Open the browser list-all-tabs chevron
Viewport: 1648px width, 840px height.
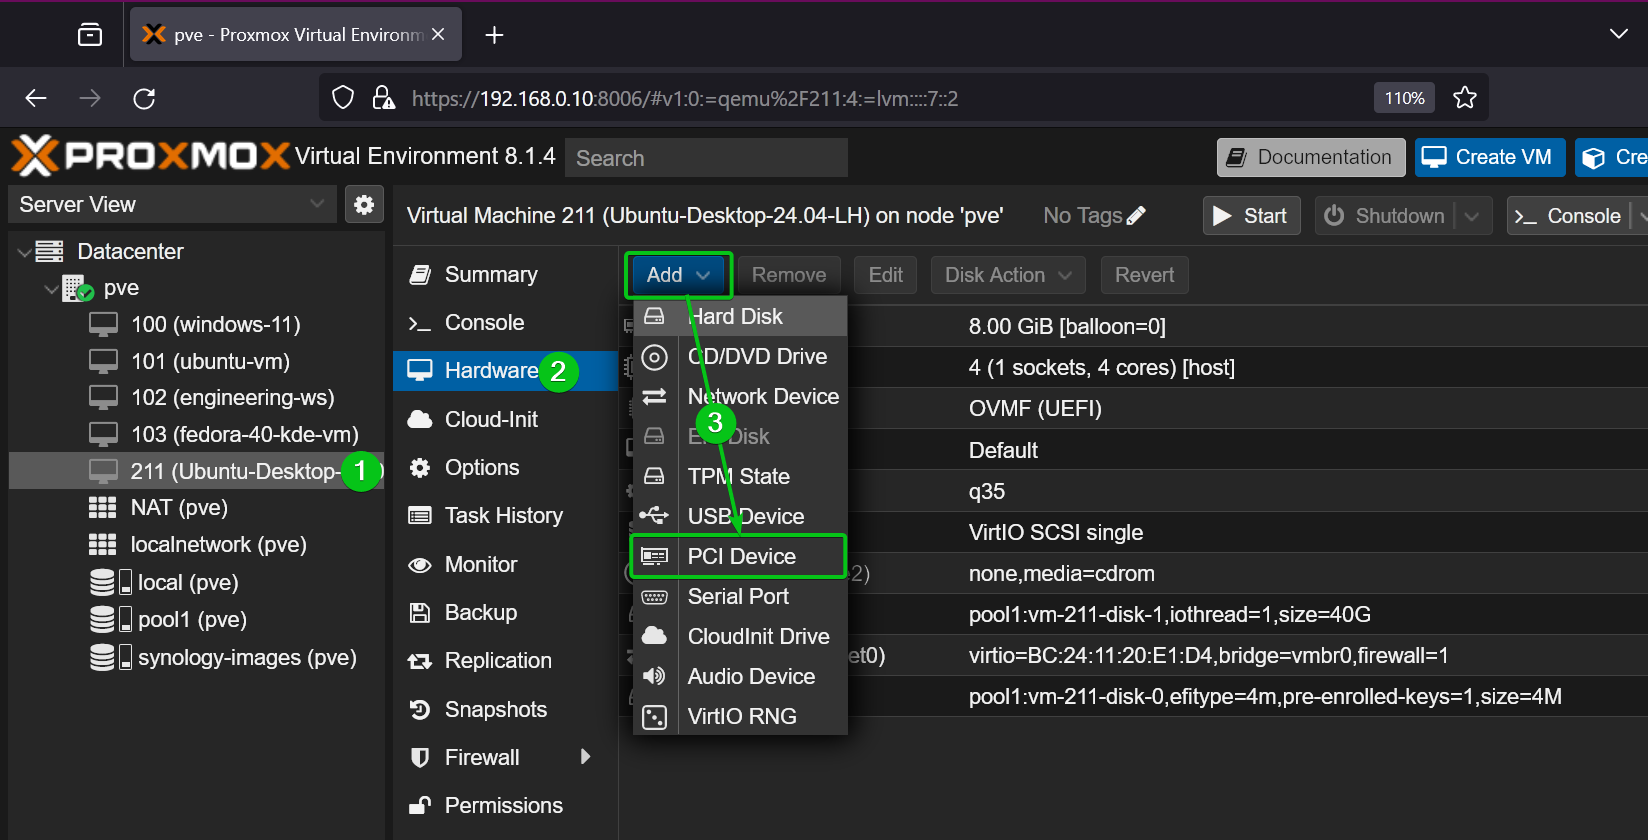(x=1619, y=35)
